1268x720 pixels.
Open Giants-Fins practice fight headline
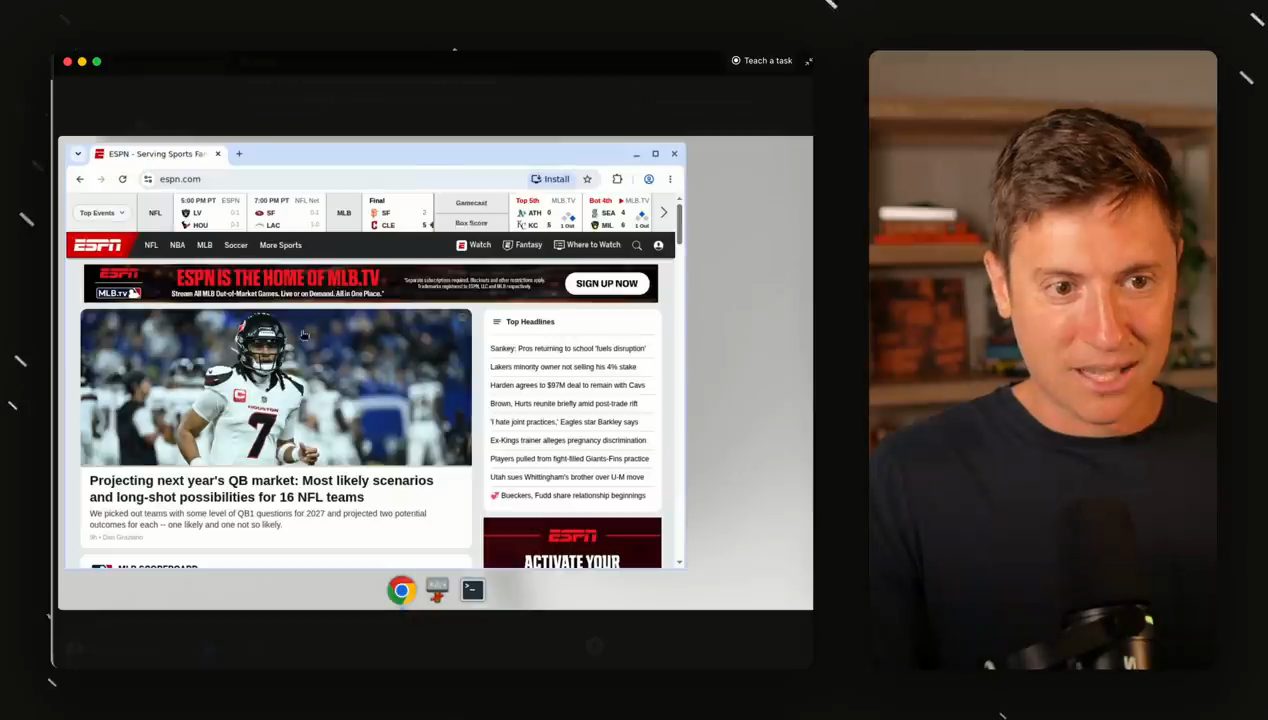(569, 458)
